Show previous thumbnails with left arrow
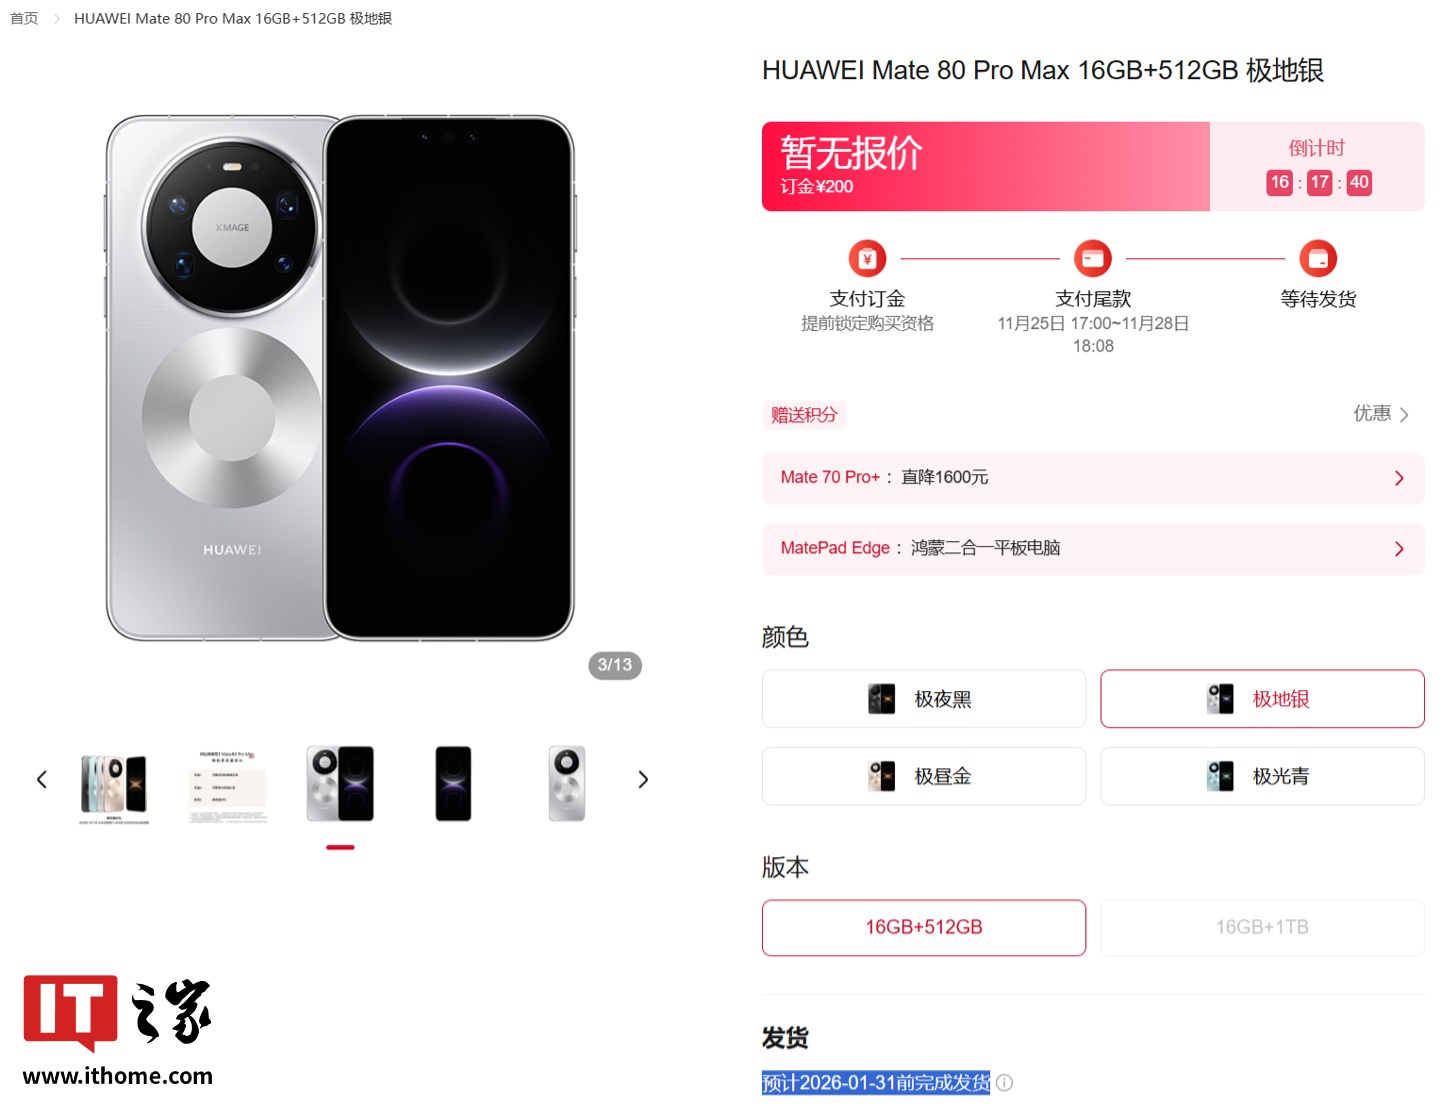Viewport: 1440px width, 1105px height. coord(42,780)
